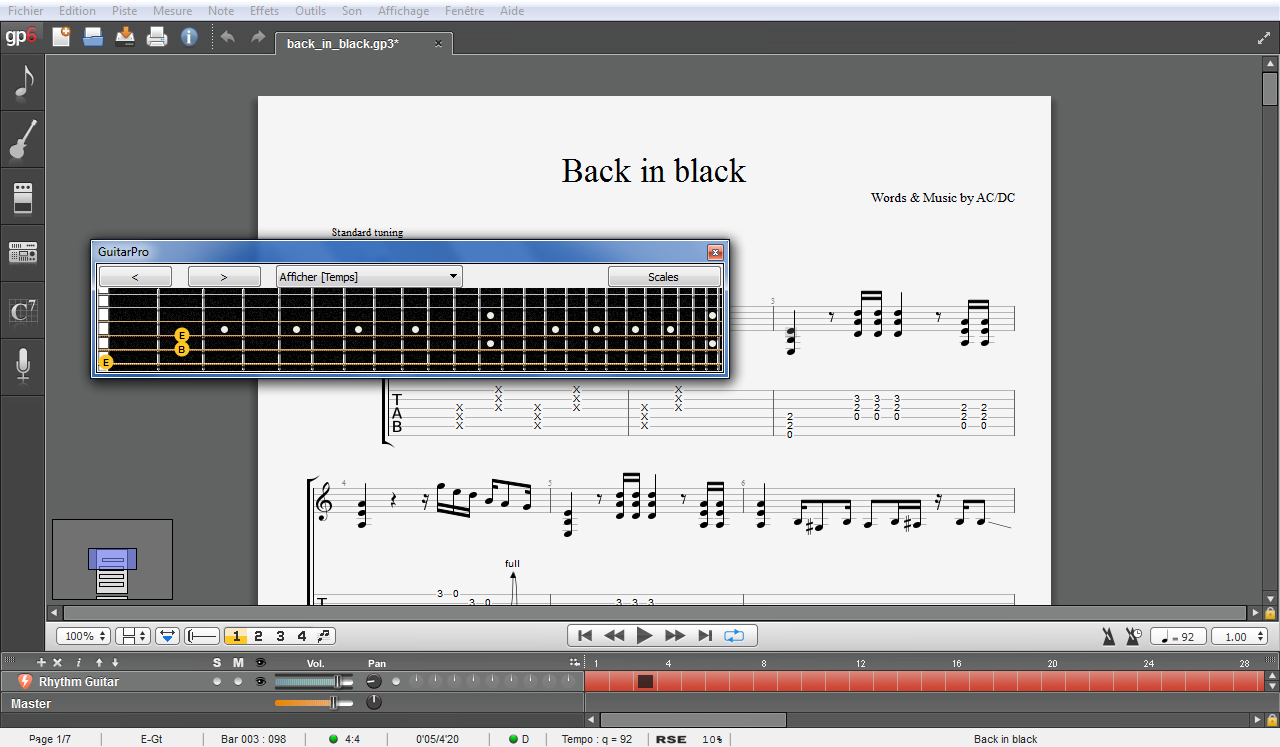Select voice 4
The width and height of the screenshot is (1280, 747).
pos(302,636)
